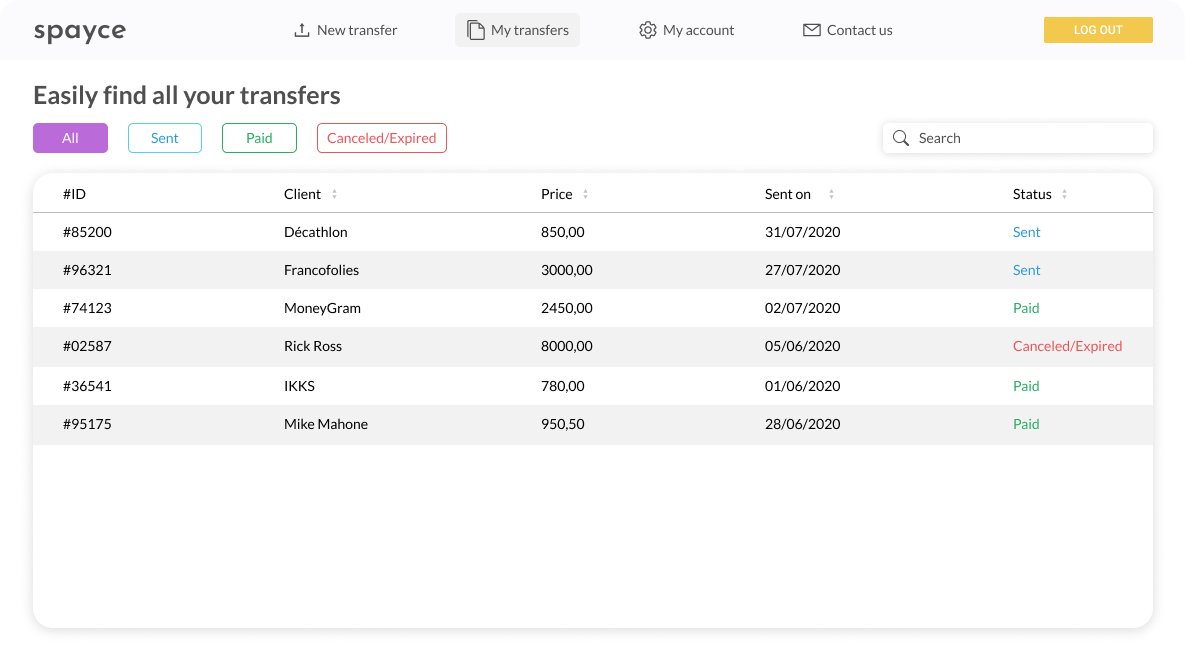Screen dimensions: 1185x654
Task: Filter transfers by Sent
Action: point(165,138)
